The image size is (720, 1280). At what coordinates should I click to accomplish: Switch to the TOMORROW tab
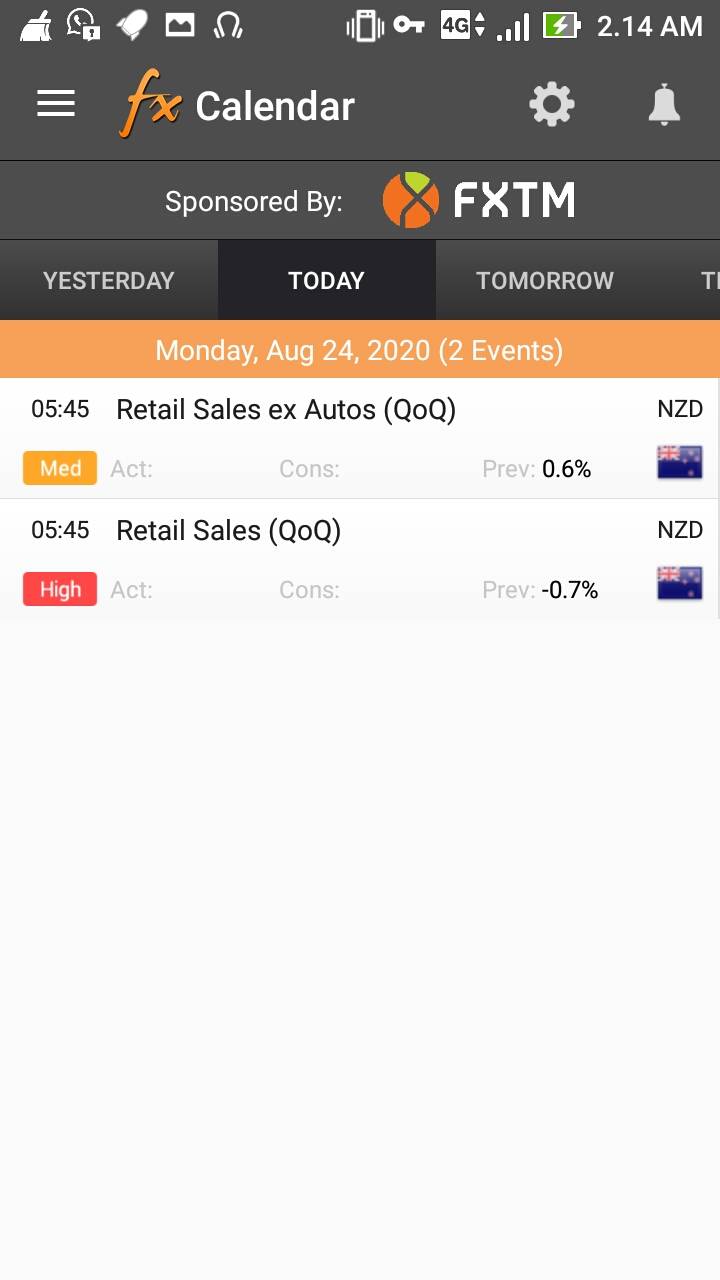pos(545,280)
